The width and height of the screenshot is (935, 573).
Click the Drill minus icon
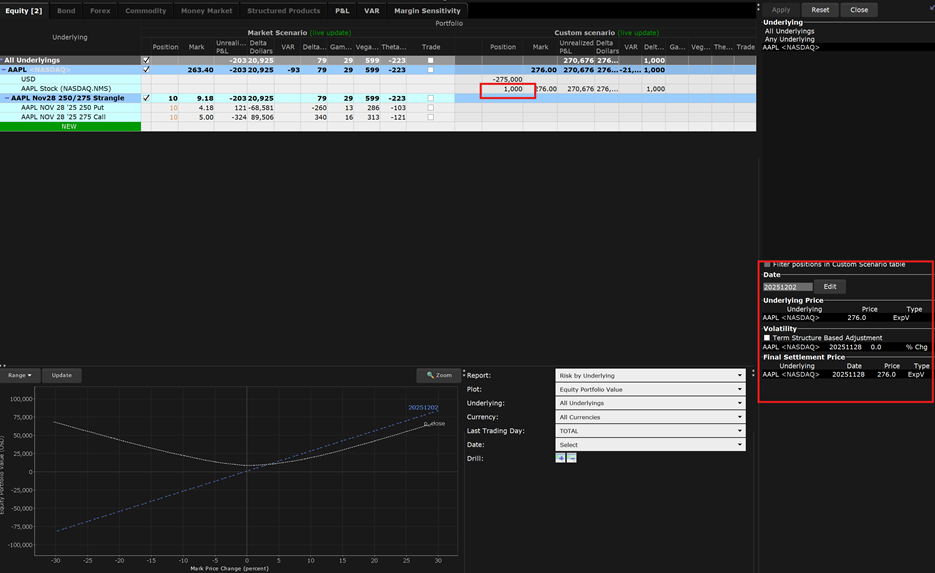click(x=572, y=458)
